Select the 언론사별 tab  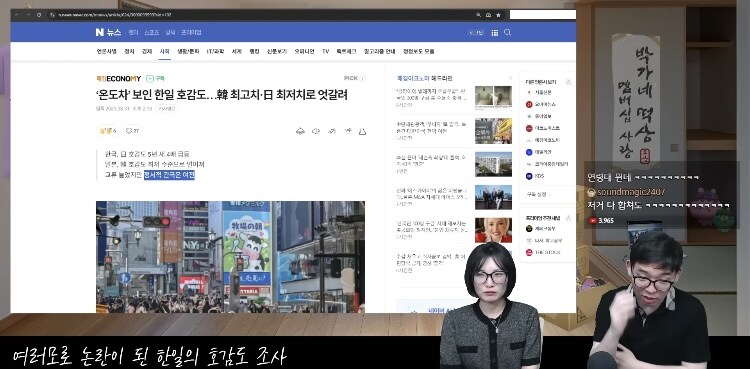coord(106,51)
